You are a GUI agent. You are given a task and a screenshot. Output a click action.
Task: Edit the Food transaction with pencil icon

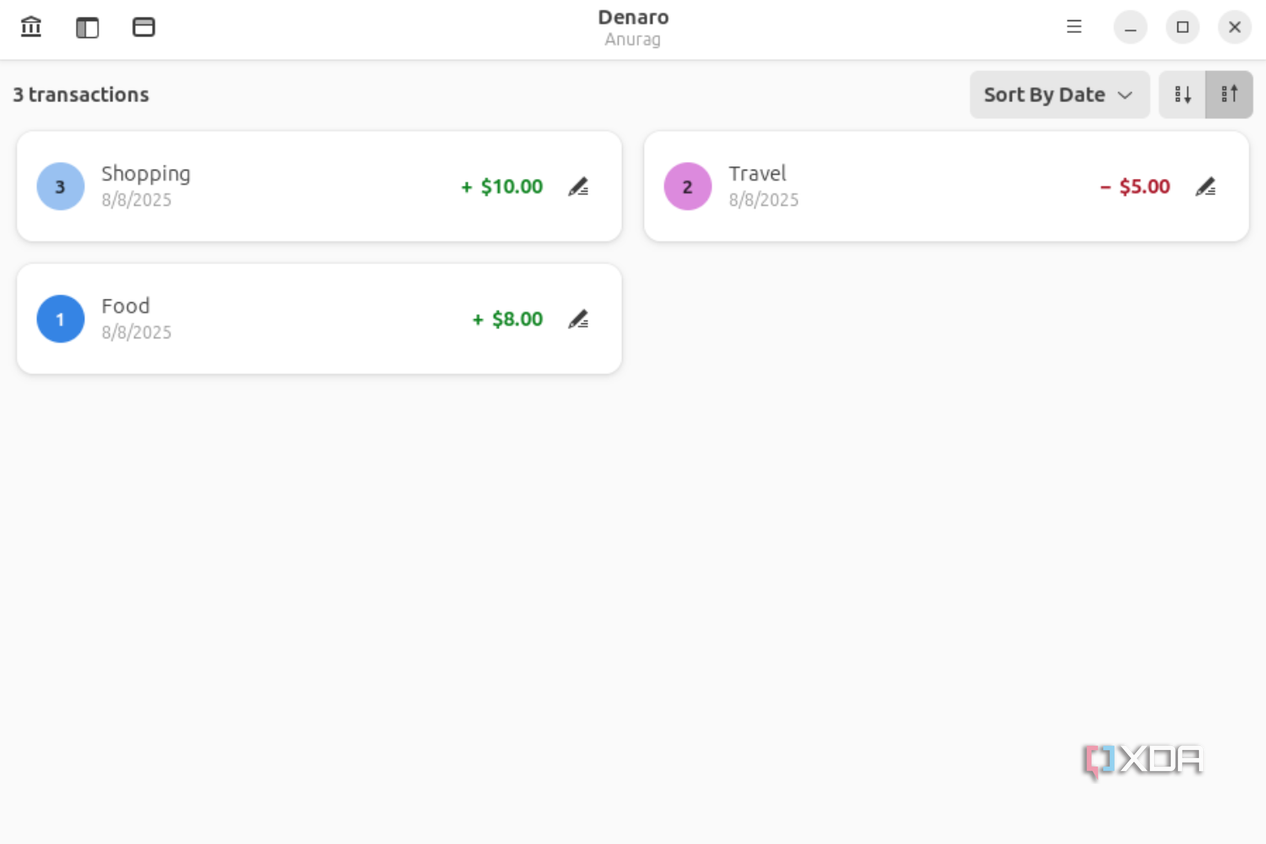point(578,319)
